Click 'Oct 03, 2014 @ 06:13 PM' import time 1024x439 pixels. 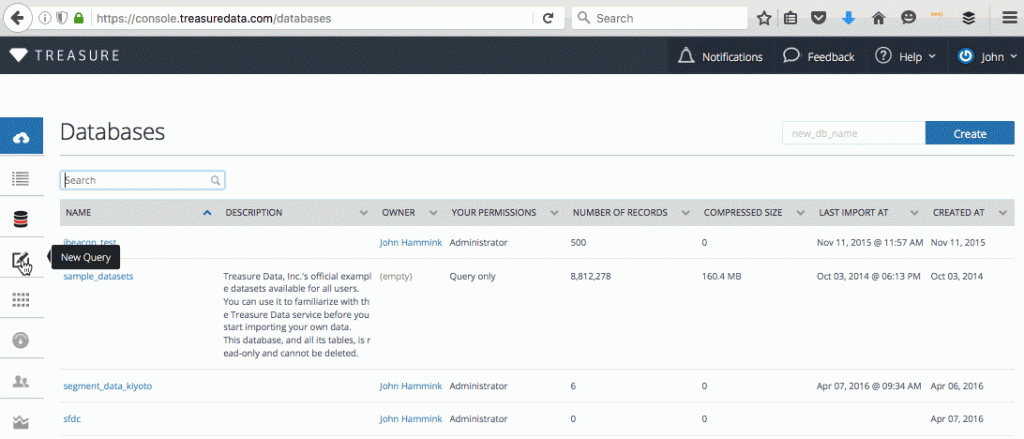point(869,276)
